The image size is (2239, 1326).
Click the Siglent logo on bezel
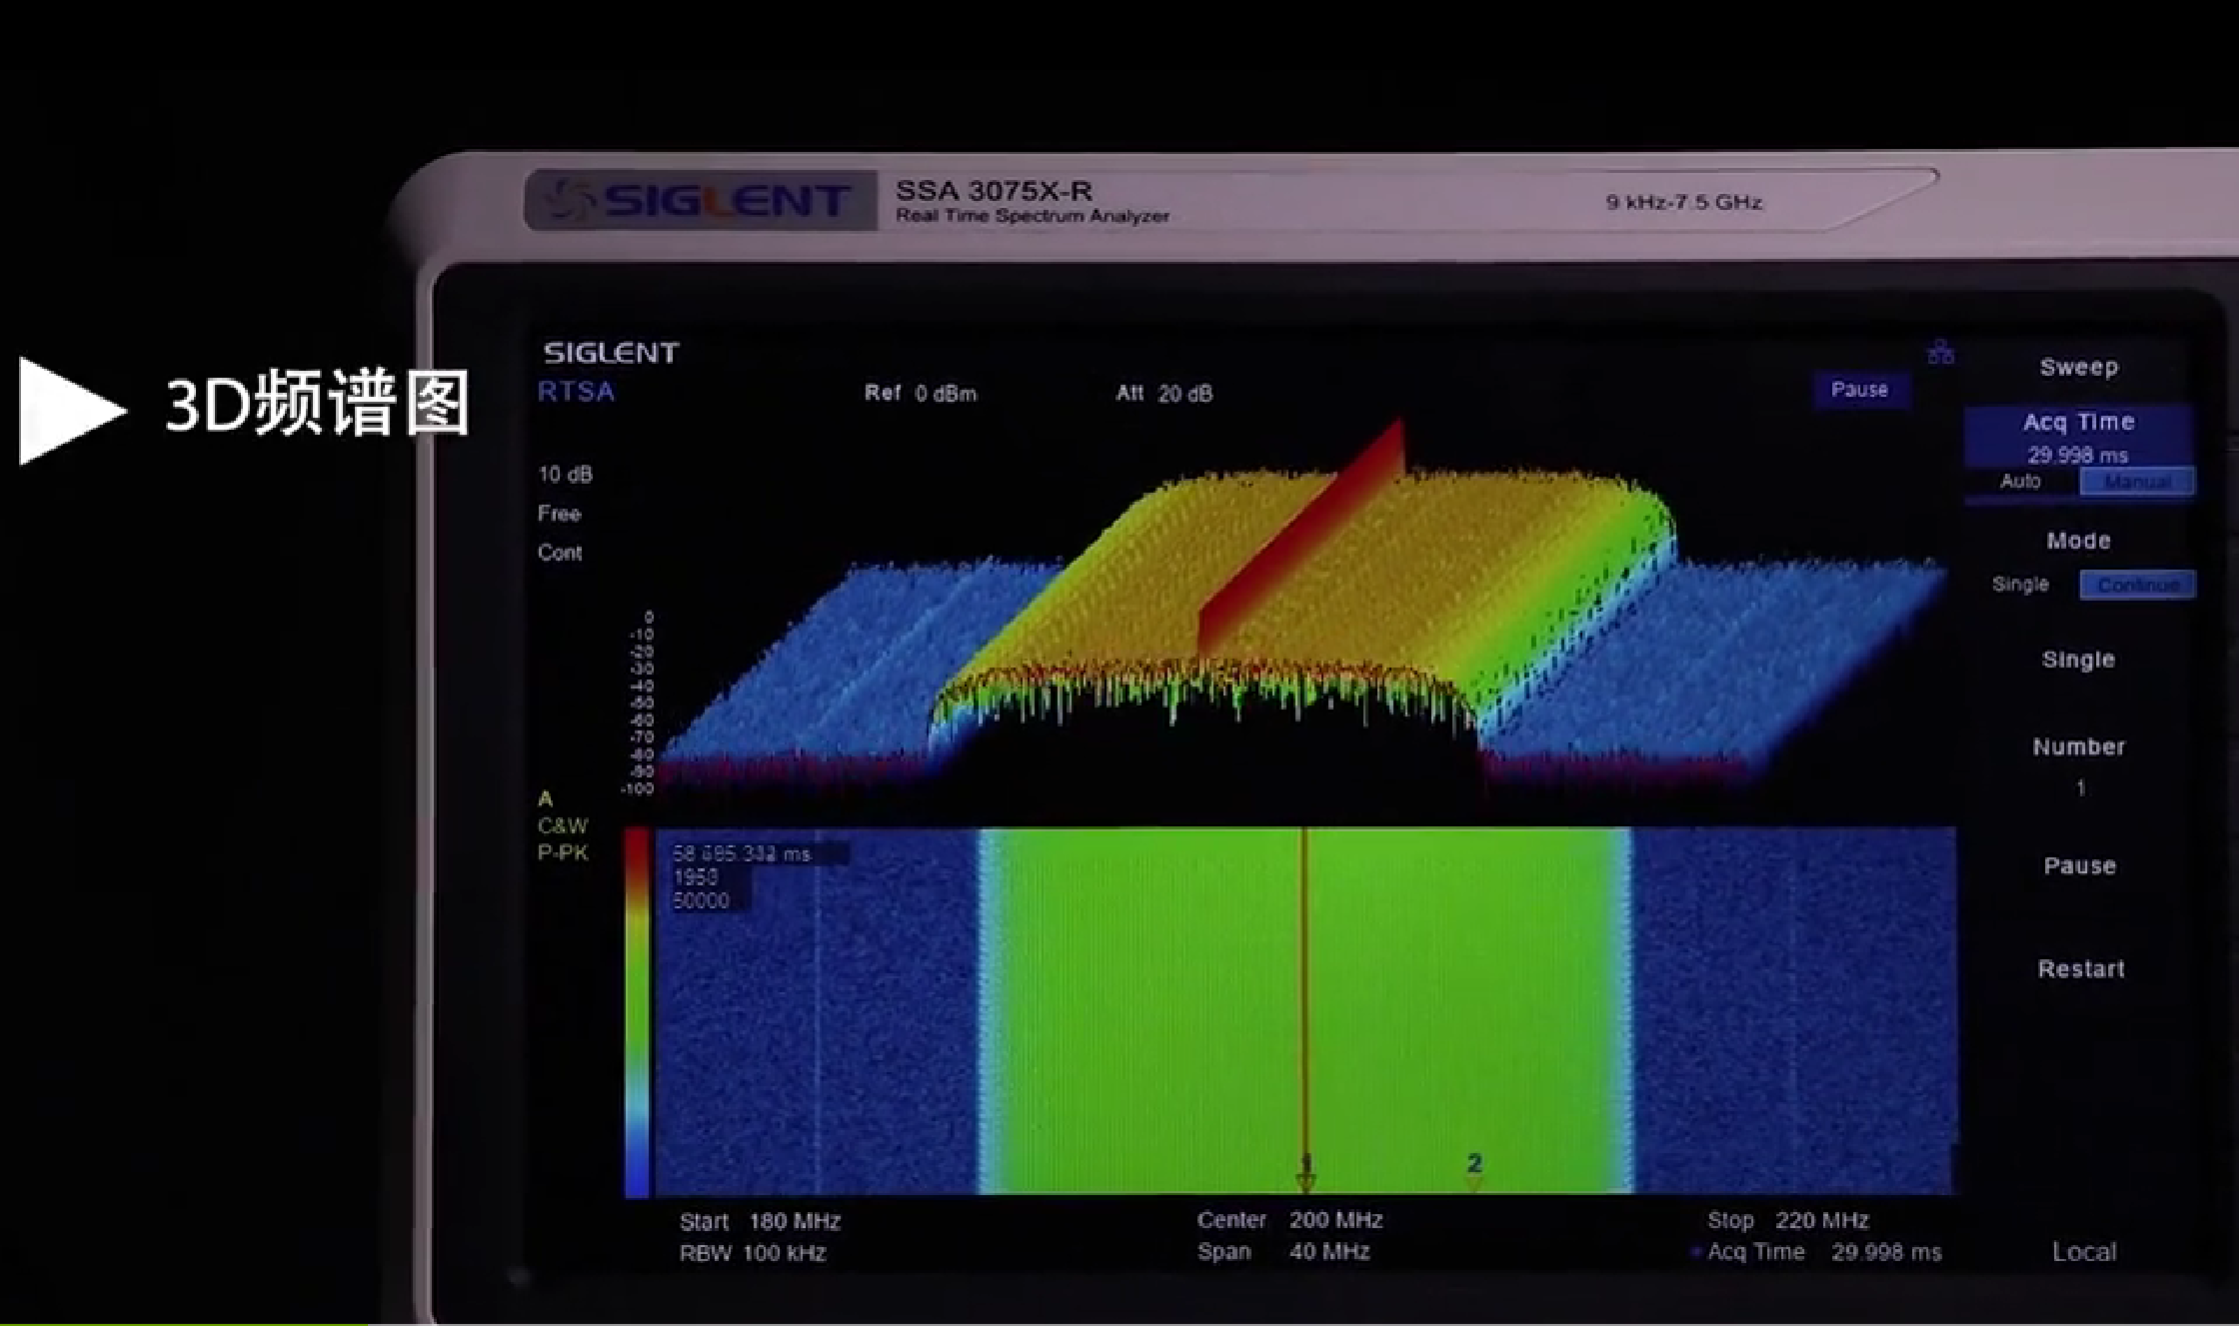tap(700, 201)
